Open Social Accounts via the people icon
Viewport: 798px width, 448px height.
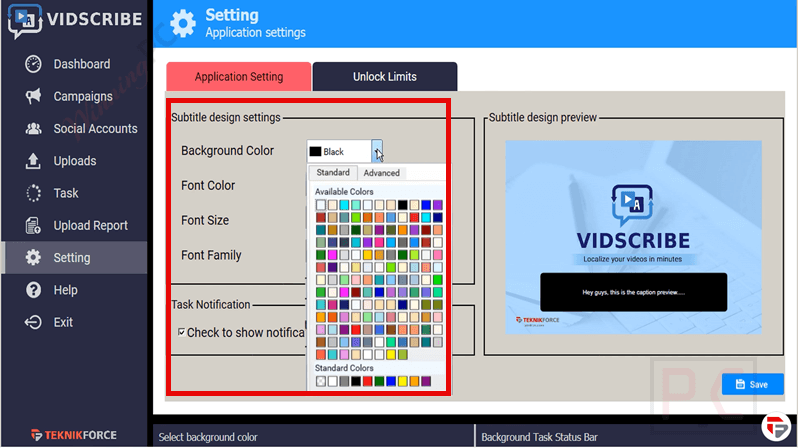click(33, 128)
